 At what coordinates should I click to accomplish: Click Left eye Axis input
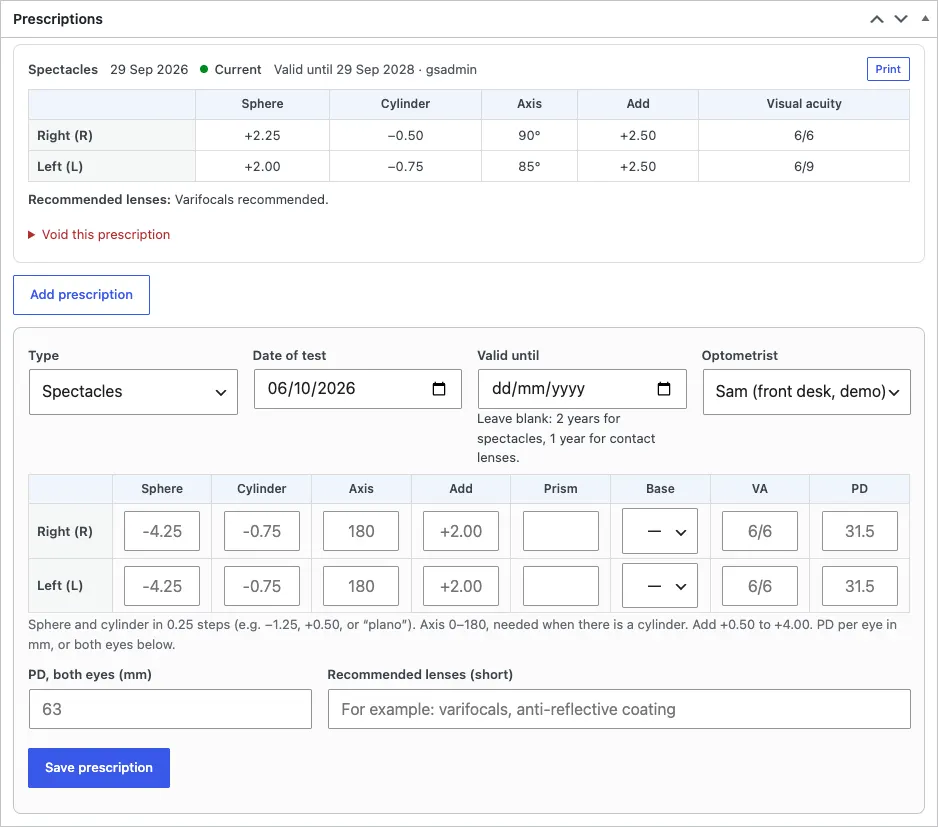361,586
